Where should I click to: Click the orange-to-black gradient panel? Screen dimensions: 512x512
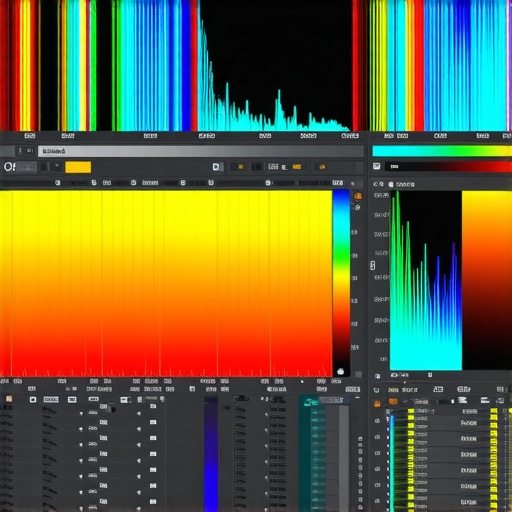click(487, 280)
